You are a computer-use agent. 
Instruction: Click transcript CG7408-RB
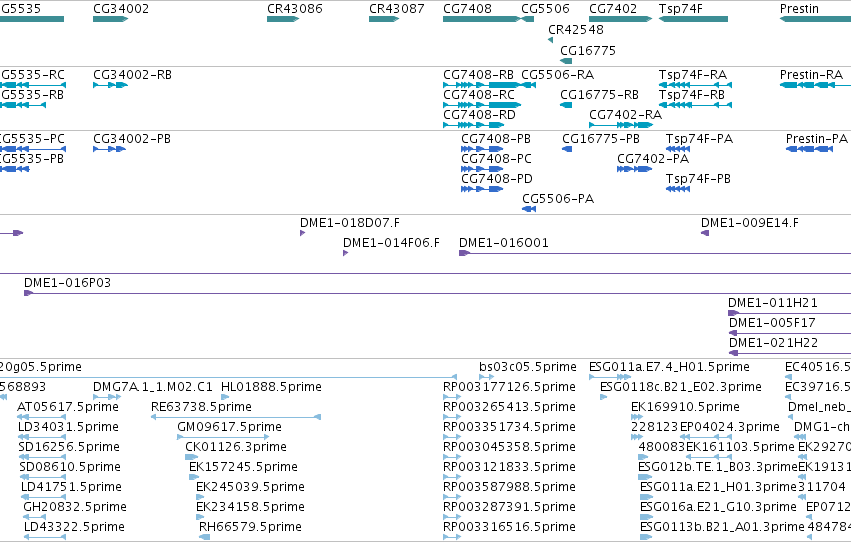click(x=479, y=75)
